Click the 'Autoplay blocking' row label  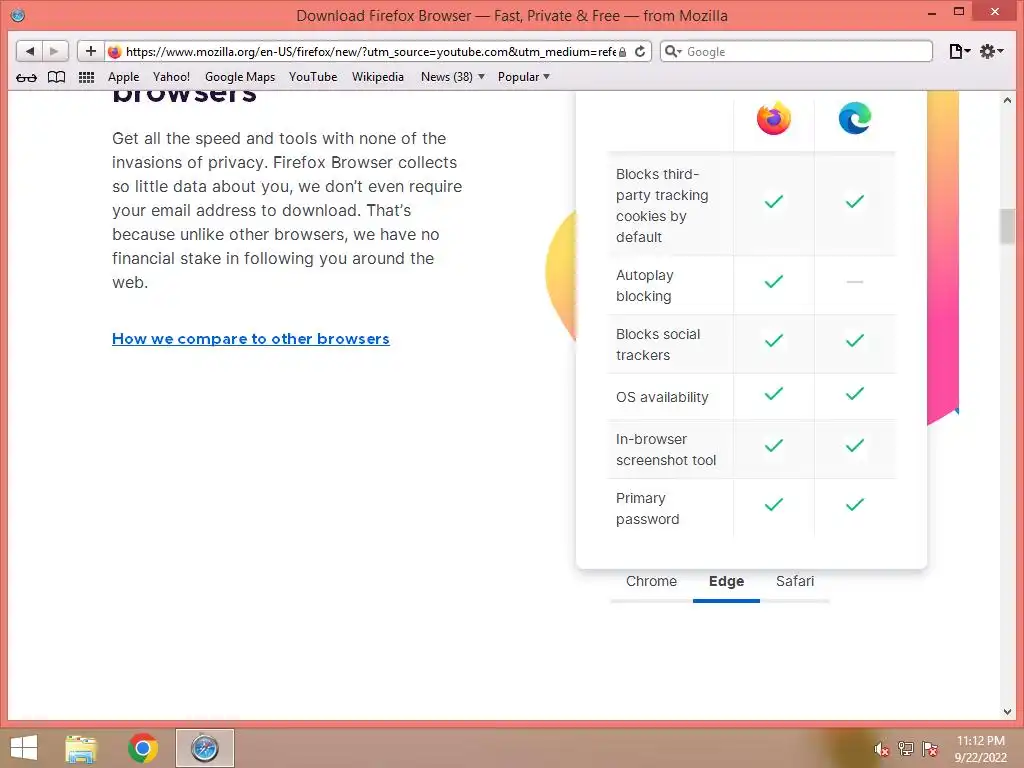point(645,285)
